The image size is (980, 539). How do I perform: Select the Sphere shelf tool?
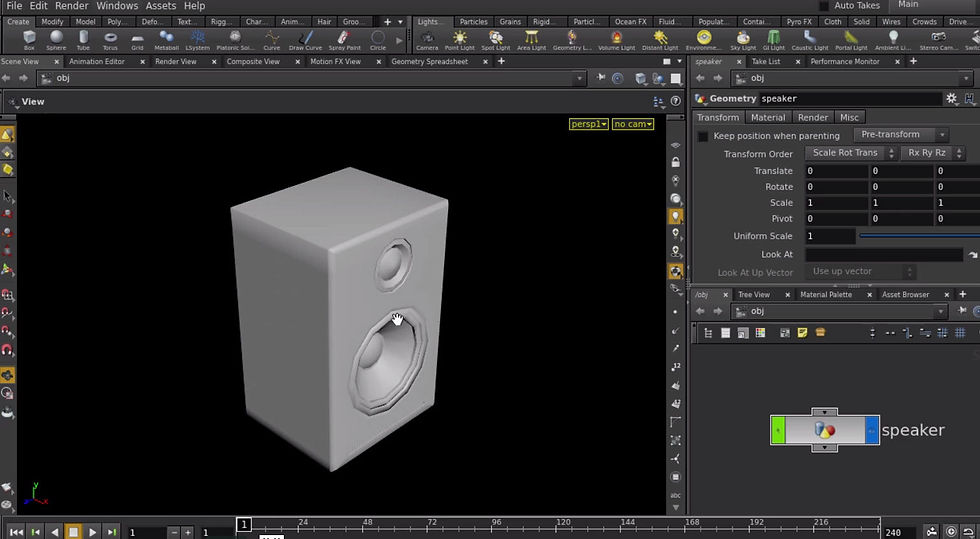pos(56,39)
